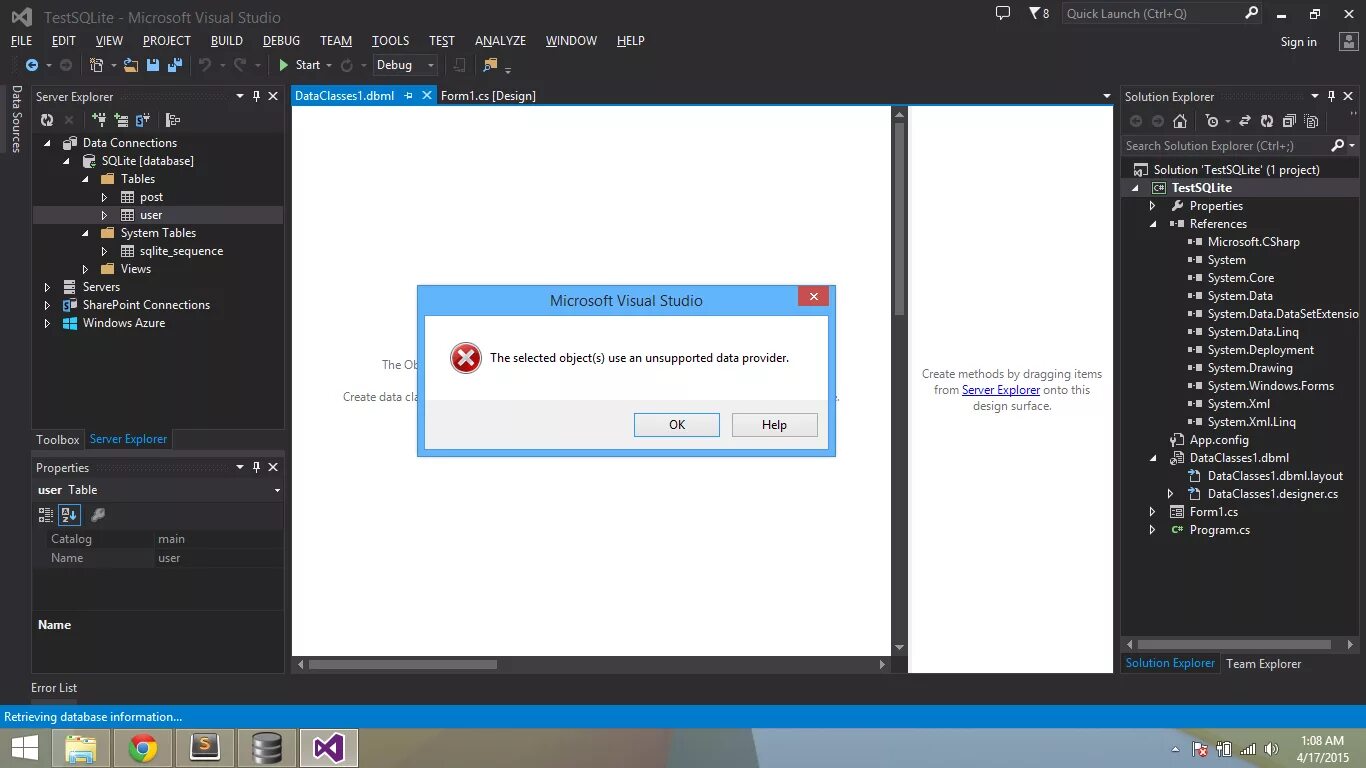Click Refresh icon in Solution Explorer
This screenshot has width=1366, height=768.
point(1267,121)
